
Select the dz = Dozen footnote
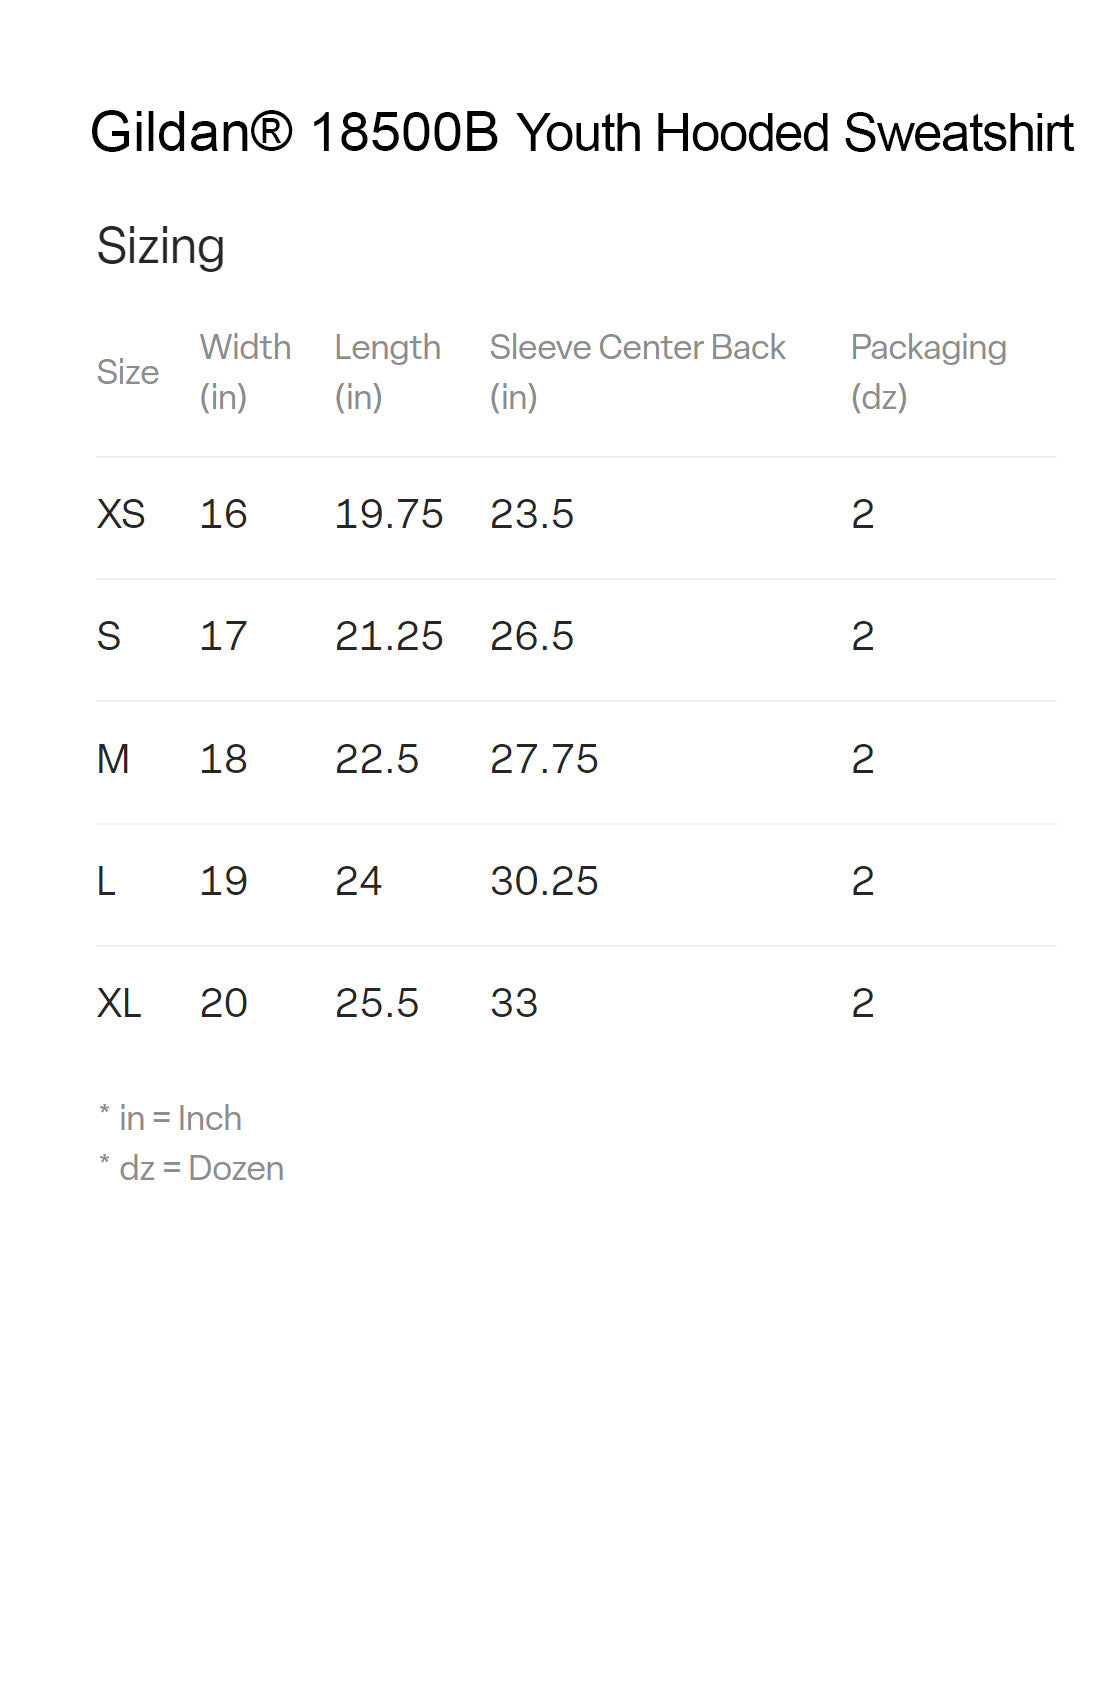click(192, 1168)
